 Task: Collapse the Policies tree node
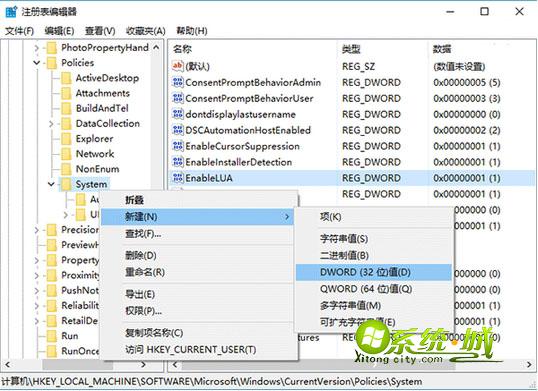[37, 63]
